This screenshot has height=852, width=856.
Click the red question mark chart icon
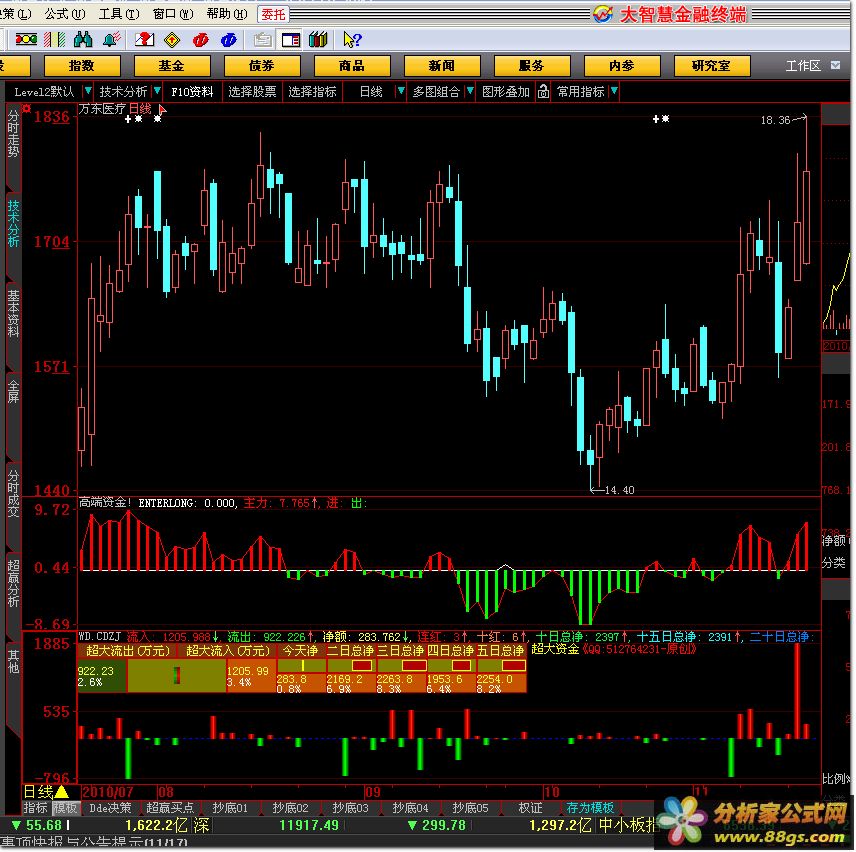click(145, 39)
